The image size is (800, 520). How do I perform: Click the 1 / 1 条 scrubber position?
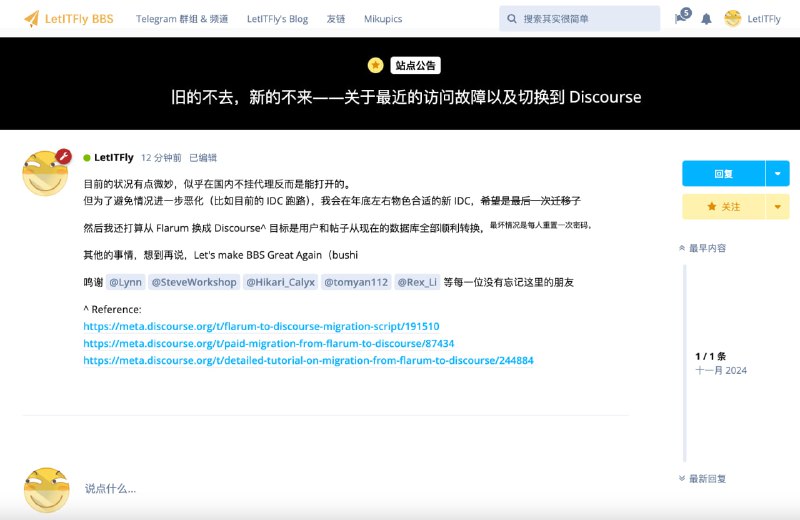(x=710, y=356)
